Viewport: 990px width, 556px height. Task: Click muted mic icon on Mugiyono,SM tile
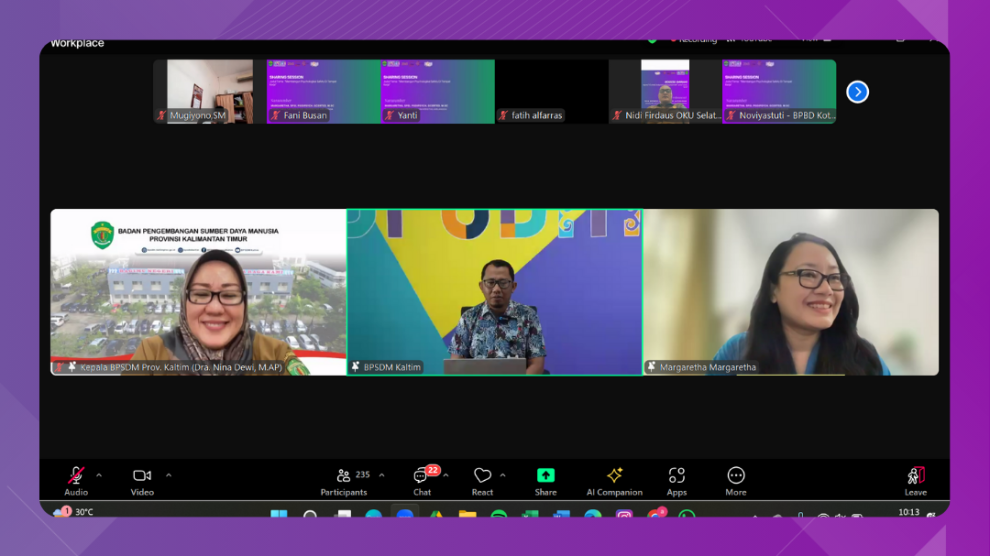[x=162, y=115]
